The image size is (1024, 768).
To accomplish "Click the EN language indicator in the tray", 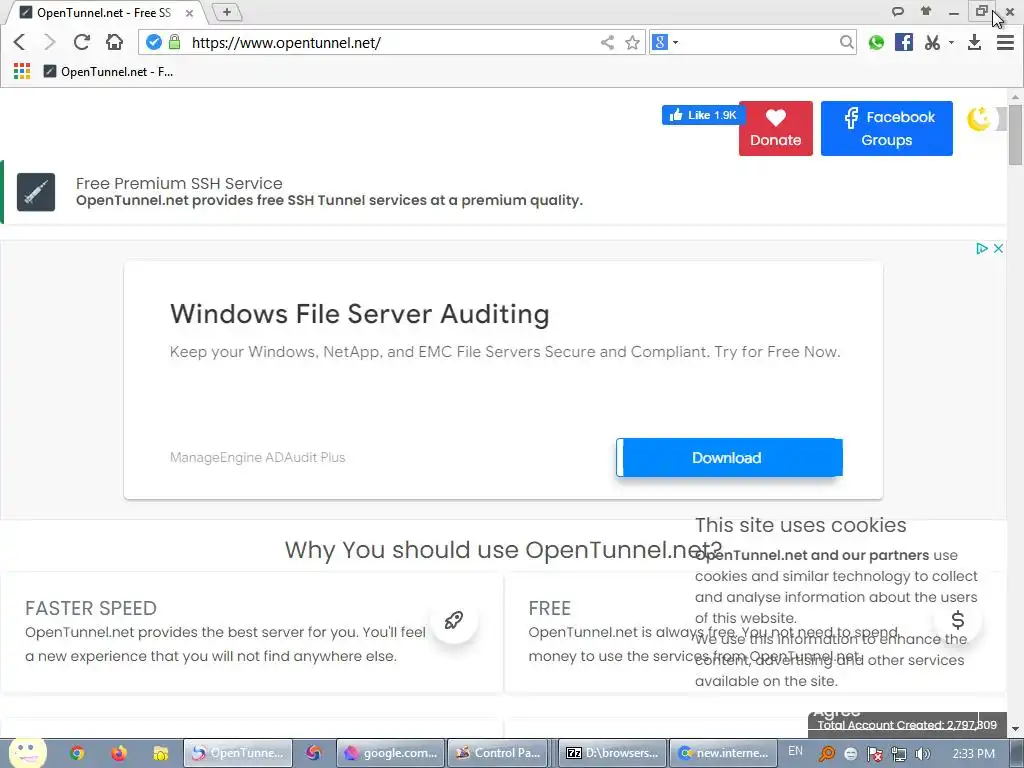I will (795, 751).
